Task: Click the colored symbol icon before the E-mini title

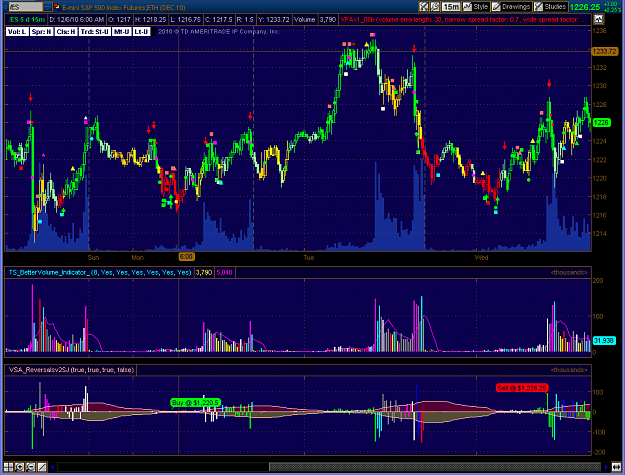Action: click(57, 7)
